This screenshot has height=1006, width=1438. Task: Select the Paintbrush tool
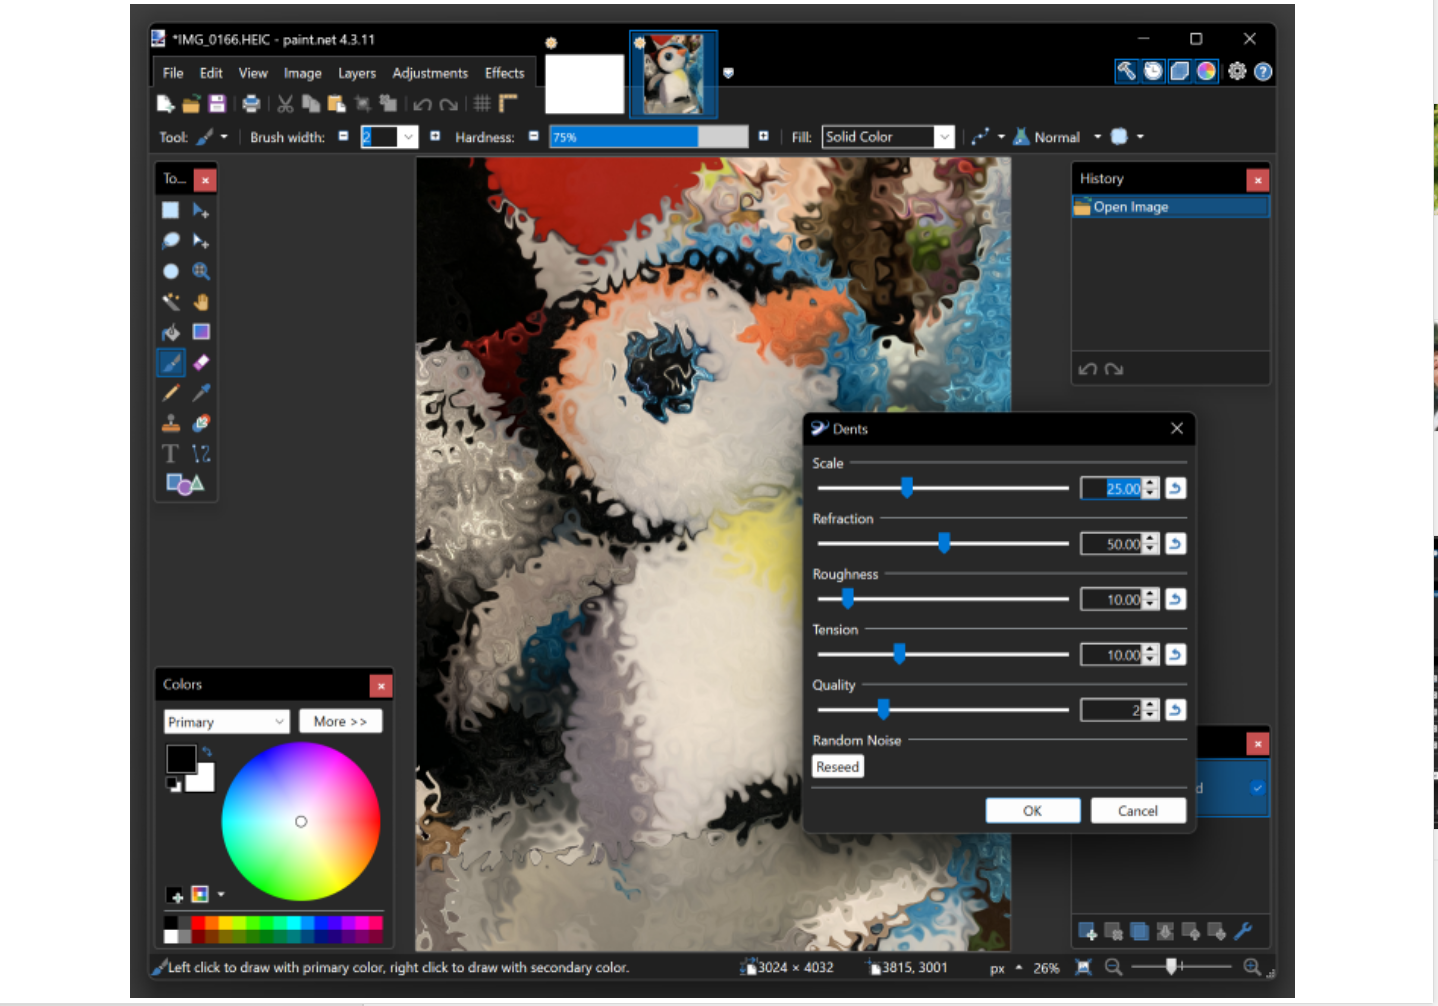[x=171, y=362]
